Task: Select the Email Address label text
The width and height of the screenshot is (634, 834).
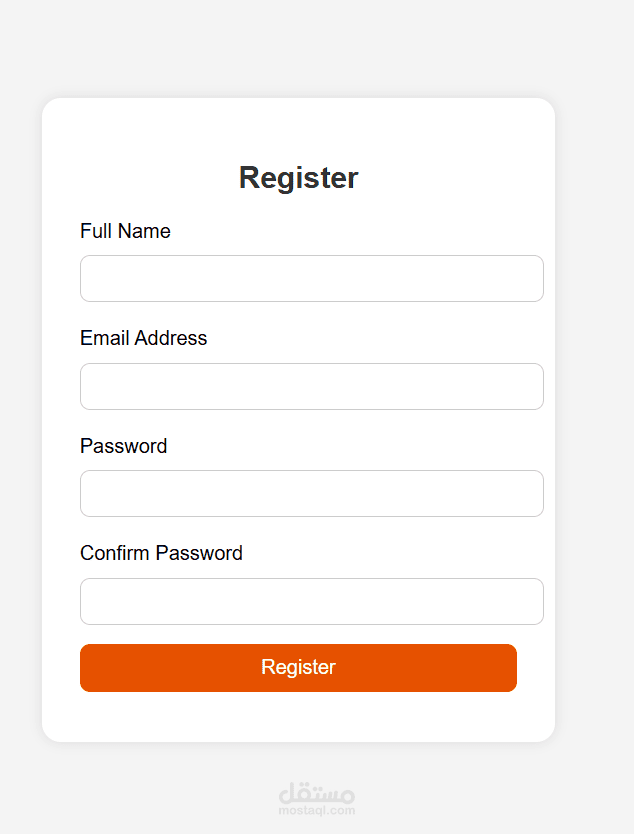Action: [143, 338]
